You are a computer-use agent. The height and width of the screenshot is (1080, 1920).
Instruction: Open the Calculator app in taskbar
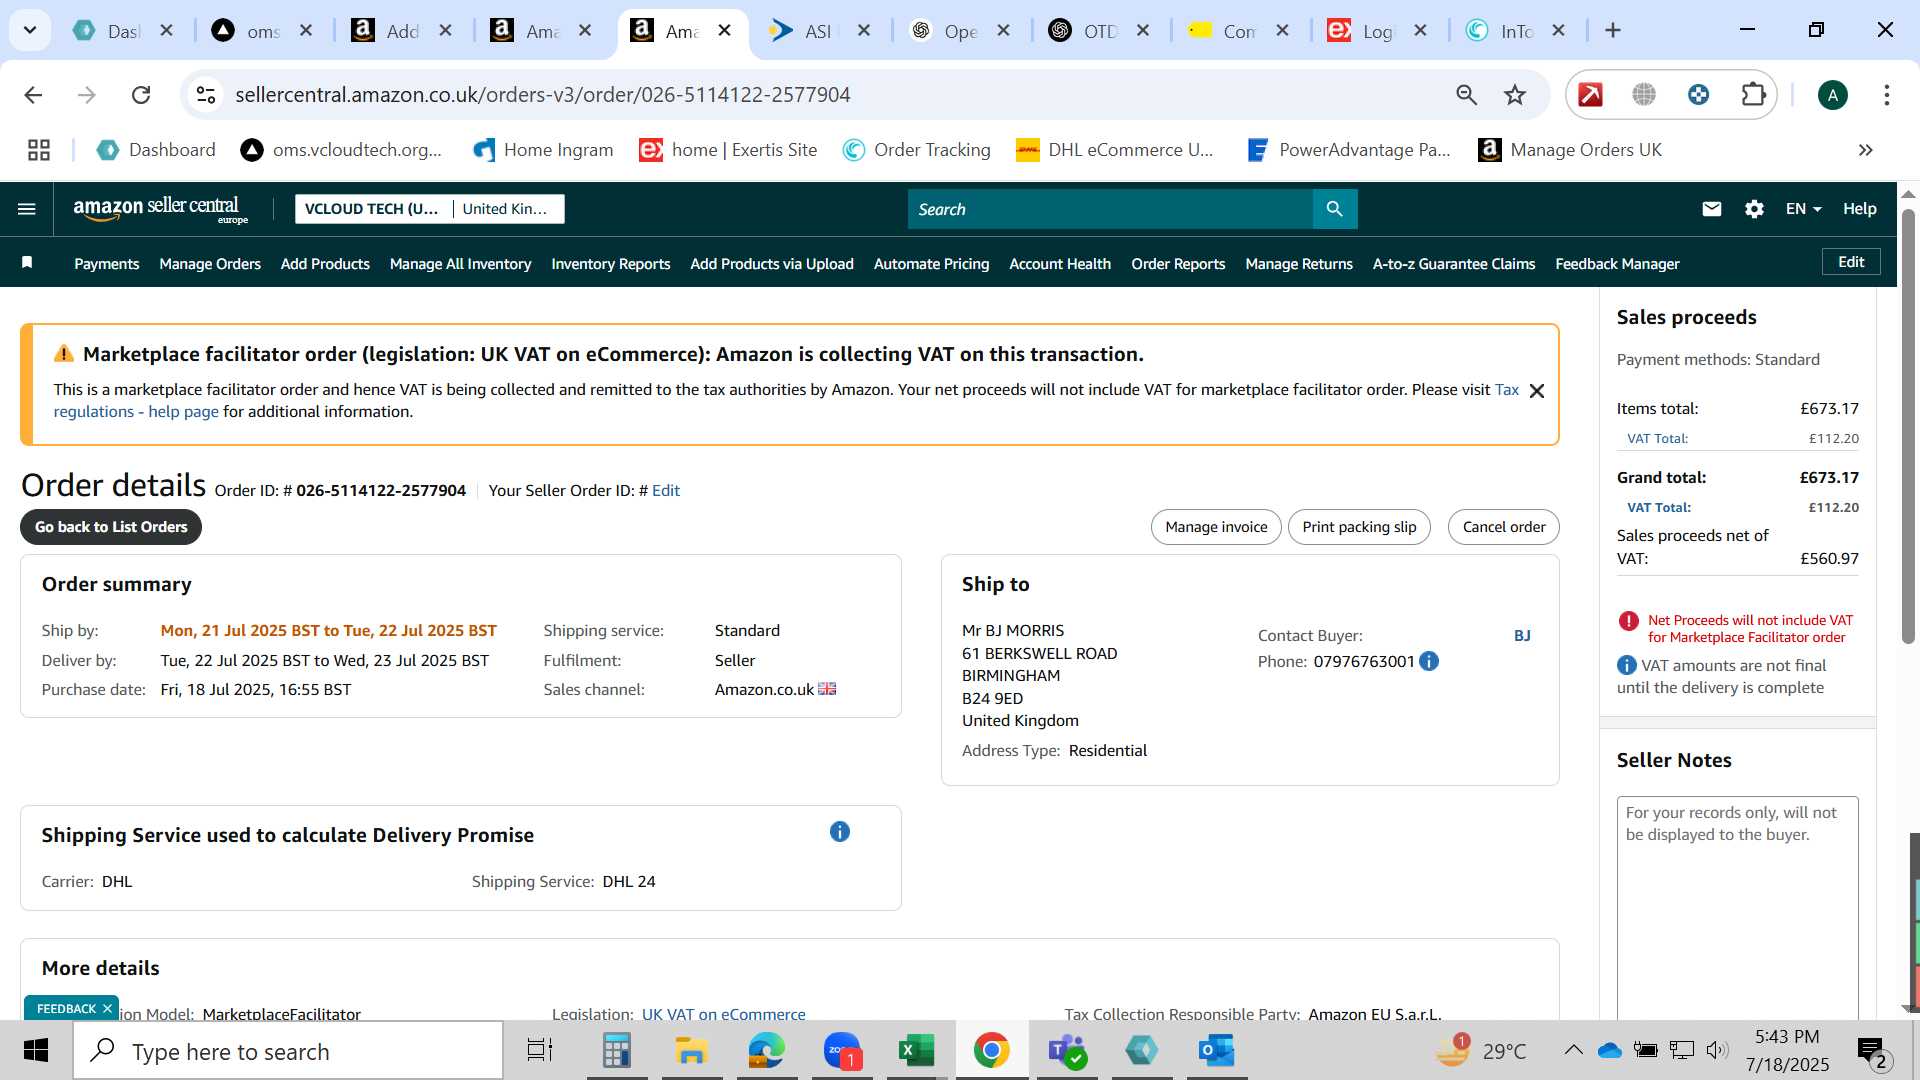(616, 1051)
